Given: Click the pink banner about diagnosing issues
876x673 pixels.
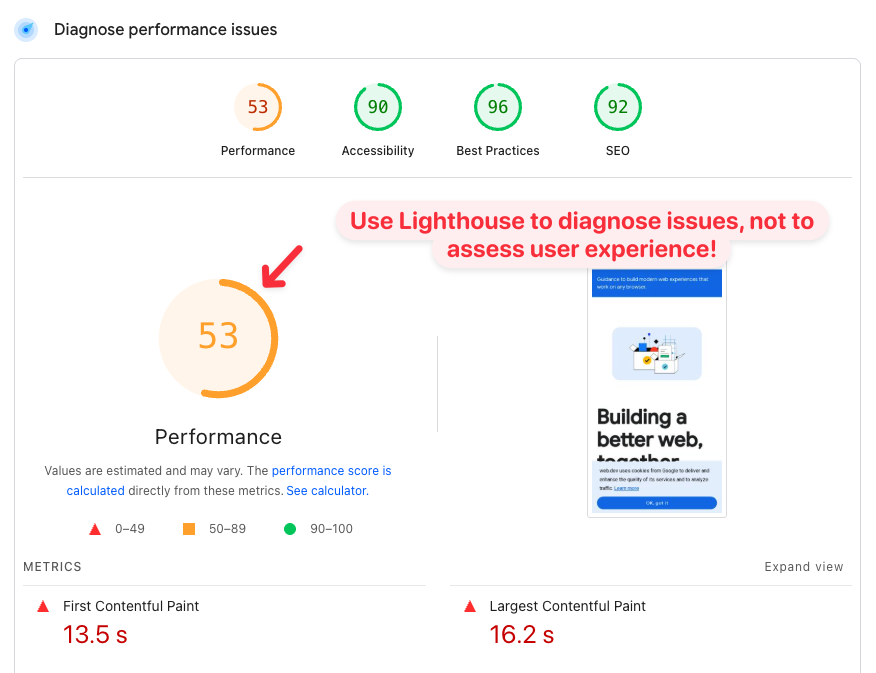Looking at the screenshot, I should click(583, 236).
